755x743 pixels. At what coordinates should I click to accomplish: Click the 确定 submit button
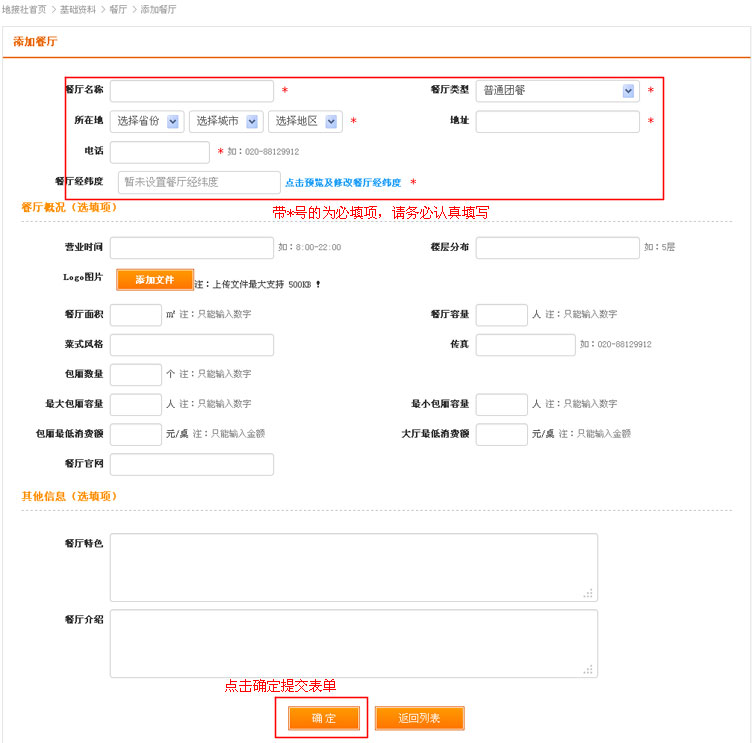(x=323, y=718)
